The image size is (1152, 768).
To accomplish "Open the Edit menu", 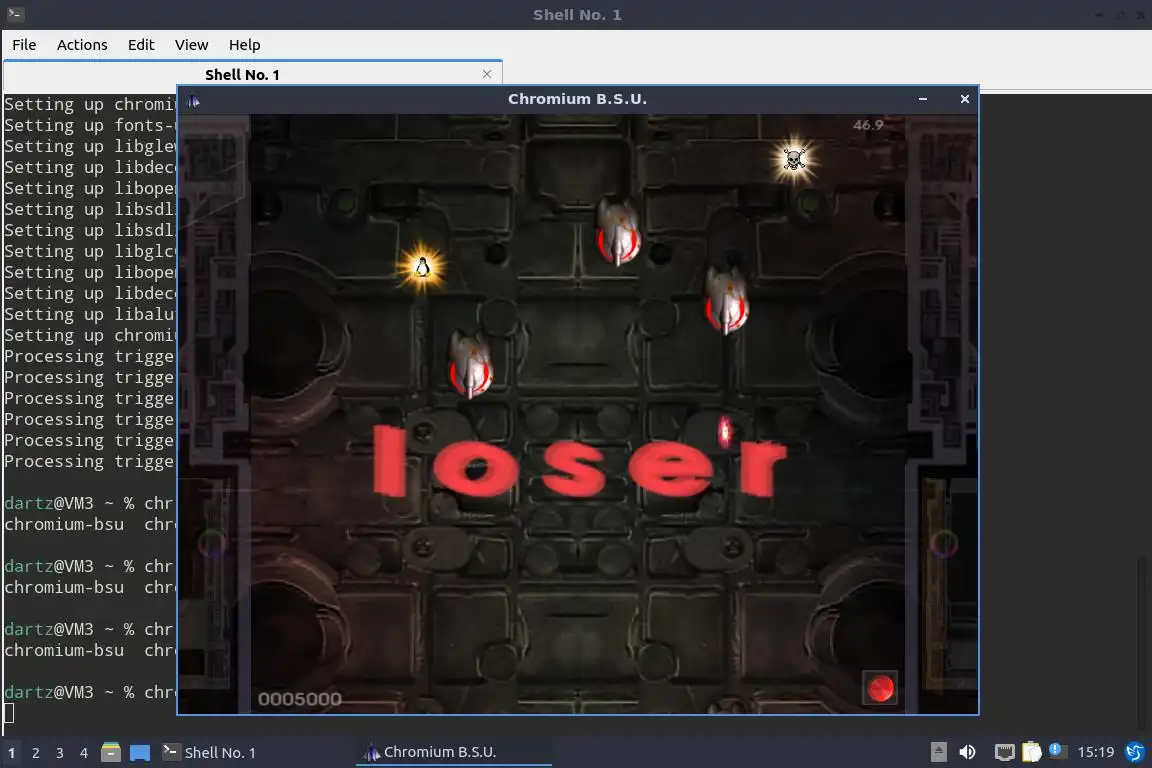I will coord(141,45).
